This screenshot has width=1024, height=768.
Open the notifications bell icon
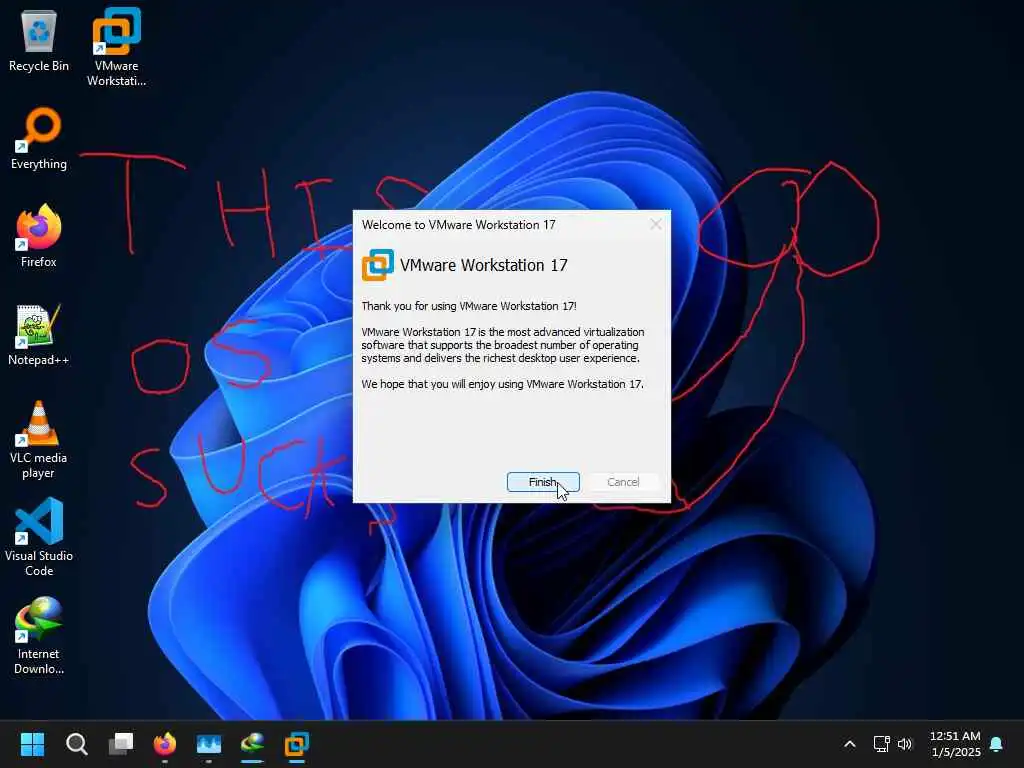(x=997, y=744)
